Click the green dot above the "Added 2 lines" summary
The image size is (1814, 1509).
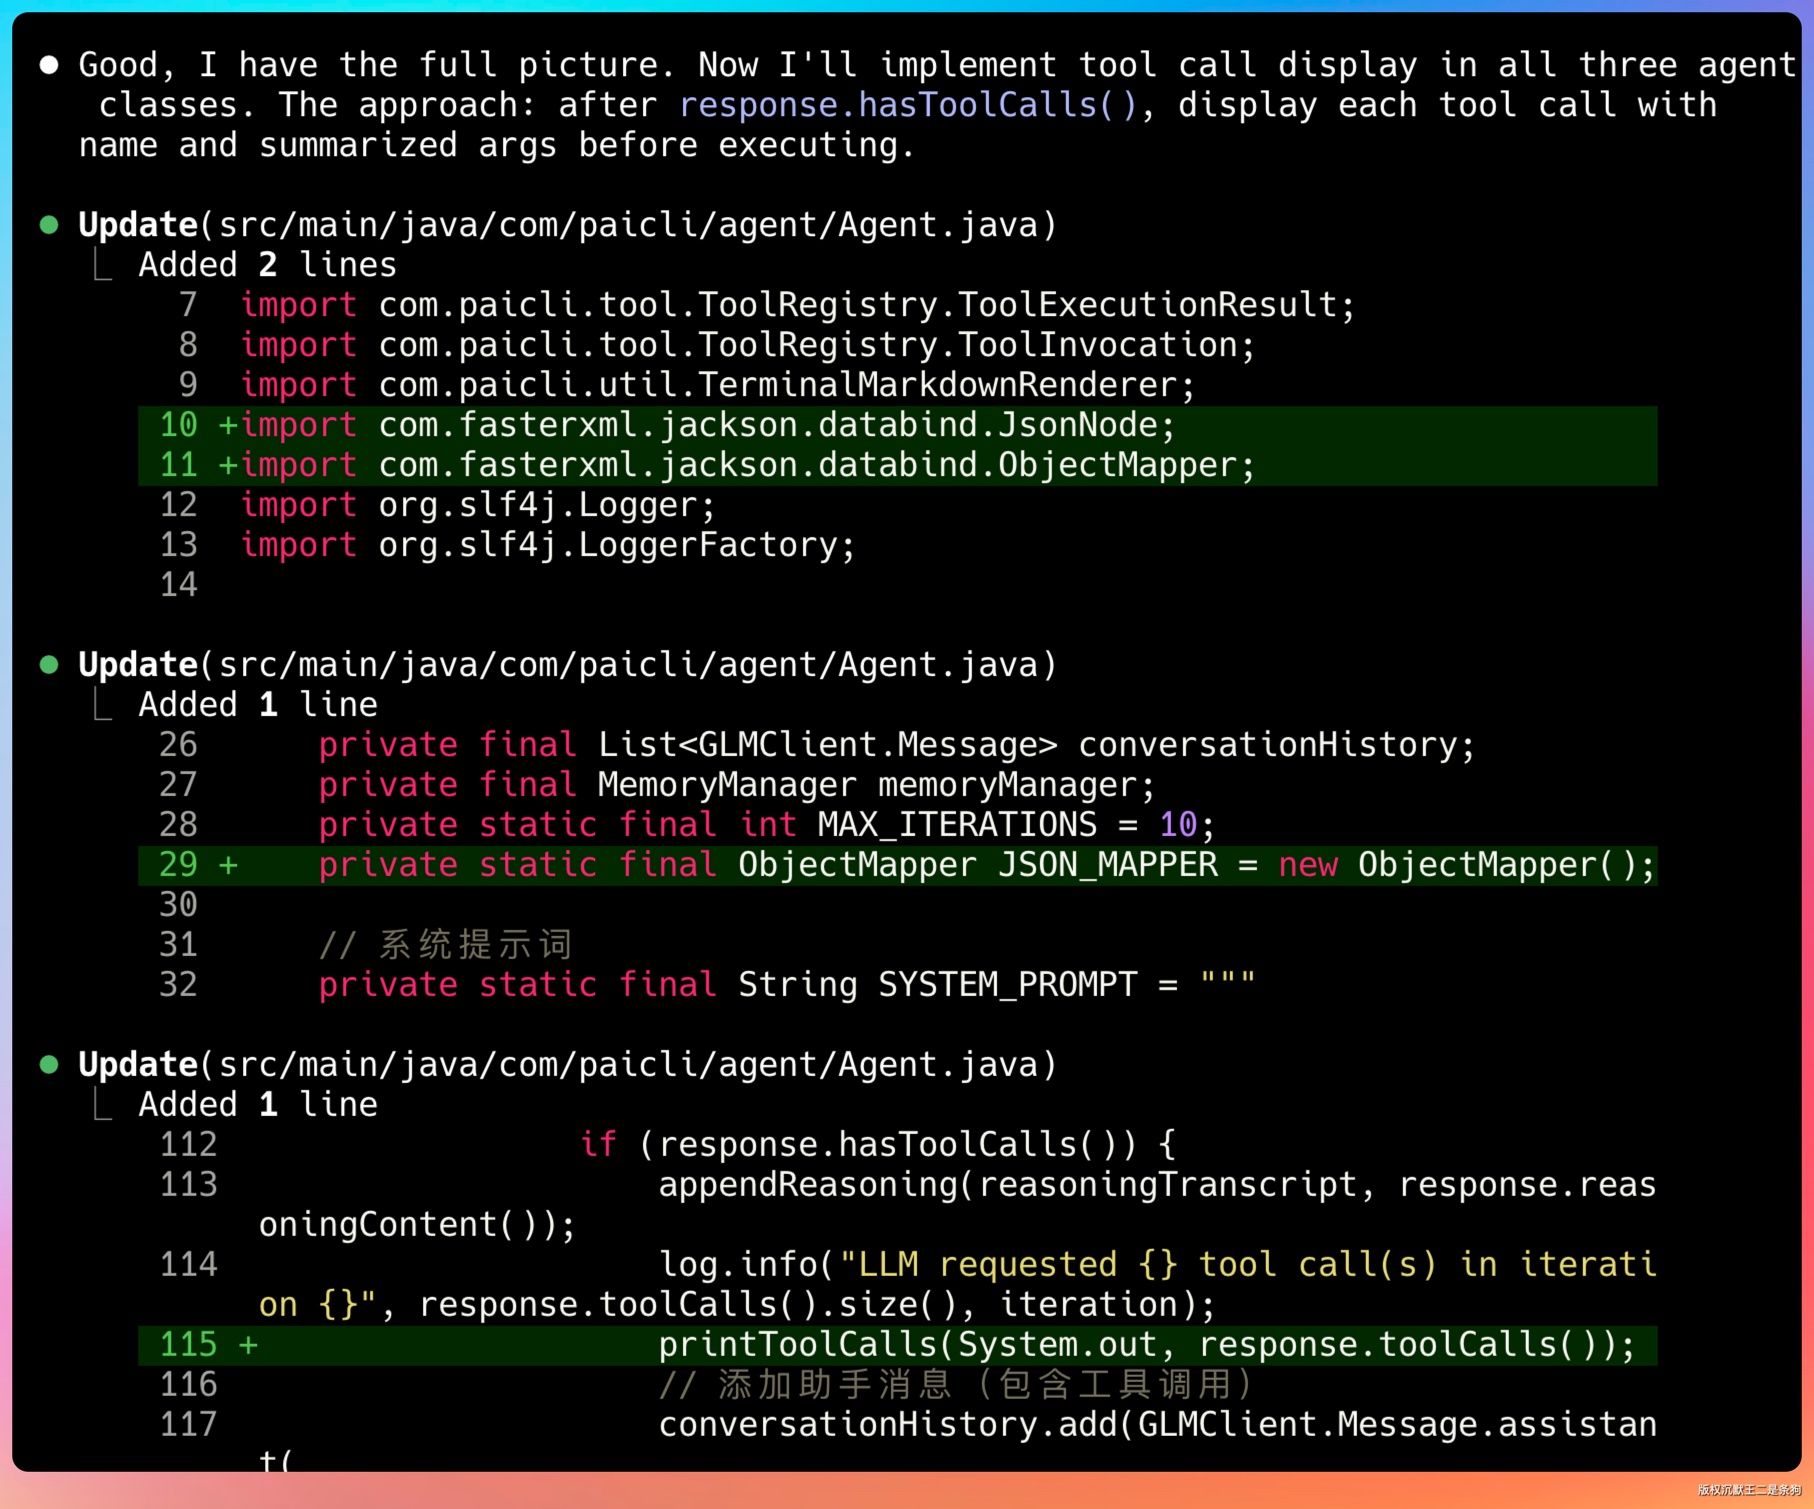49,225
